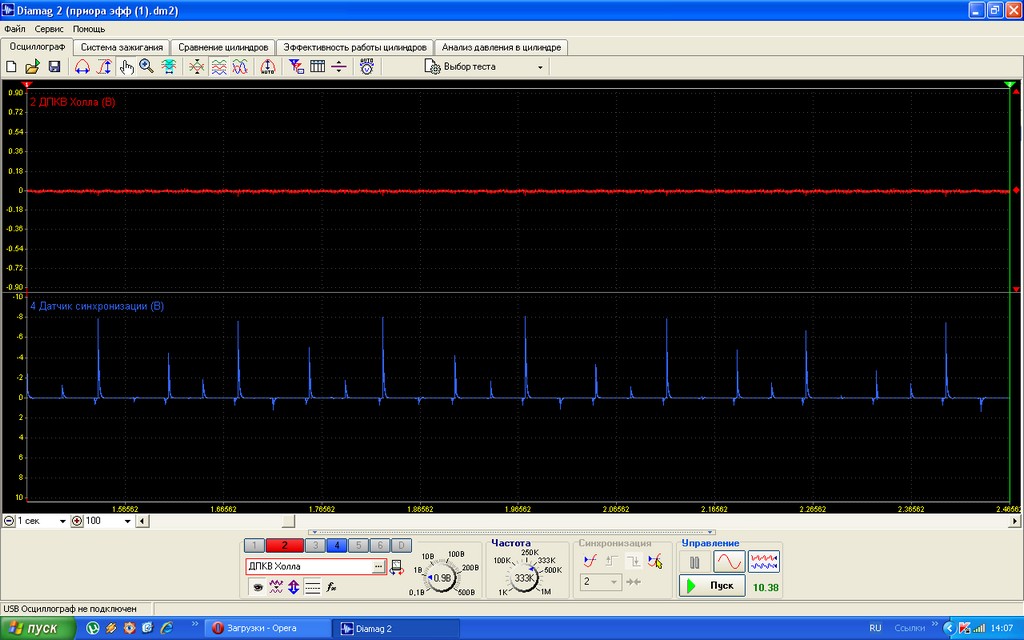This screenshot has width=1024, height=640.
Task: Toggle blue channel 4 button
Action: [336, 545]
